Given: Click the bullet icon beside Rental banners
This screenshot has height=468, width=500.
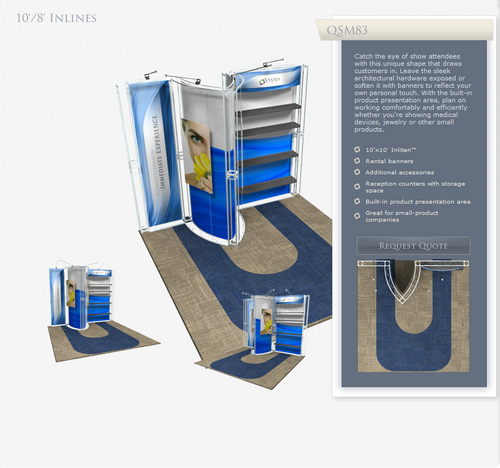Looking at the screenshot, I should [357, 161].
